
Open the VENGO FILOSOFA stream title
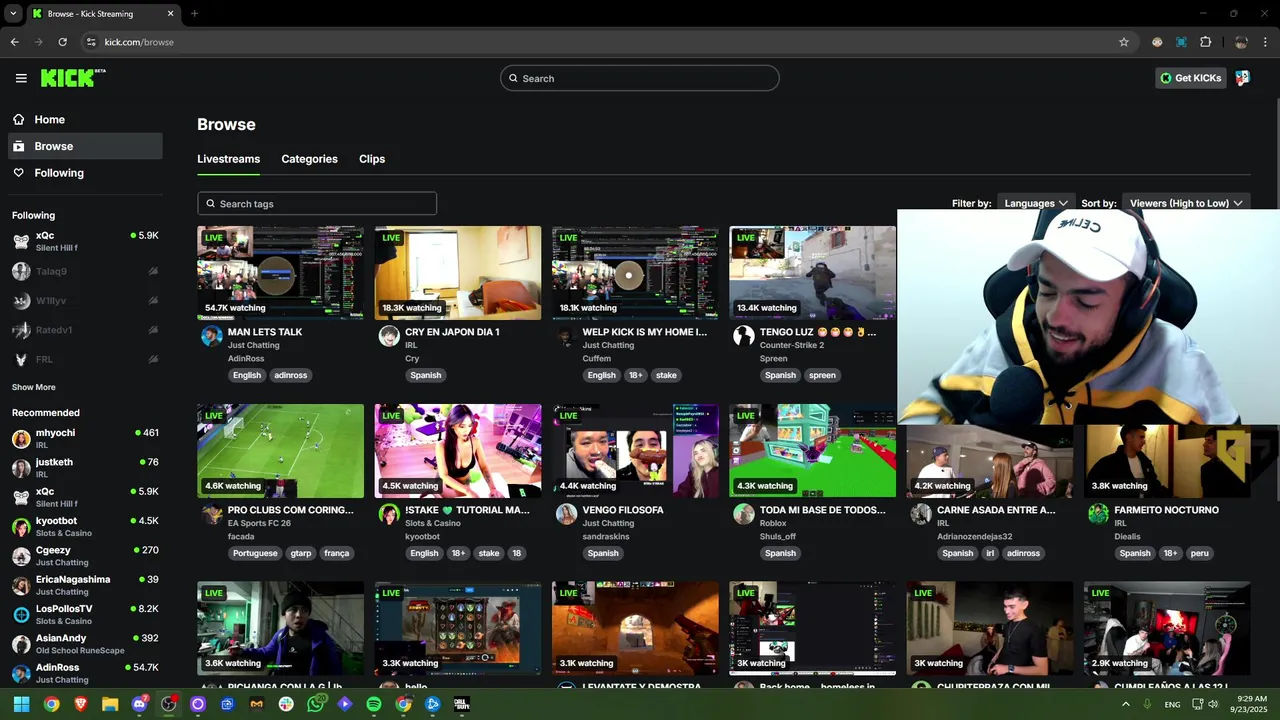[623, 510]
